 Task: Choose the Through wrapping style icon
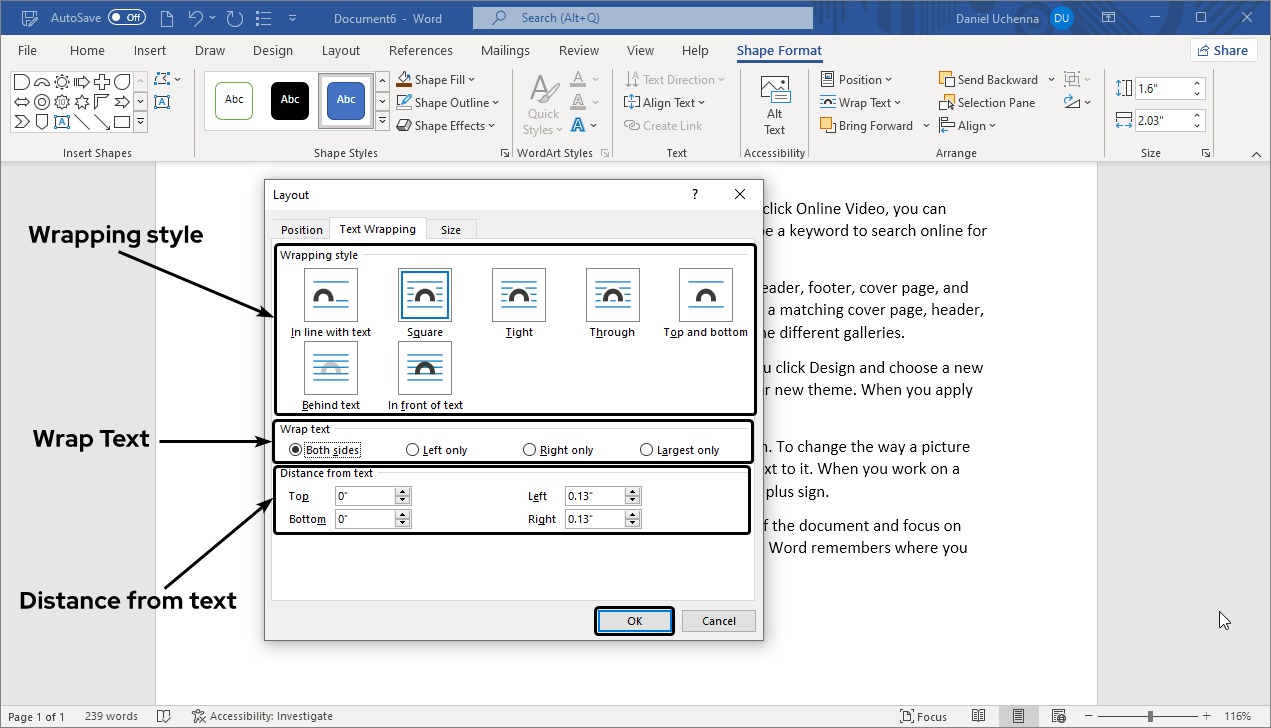coord(612,295)
